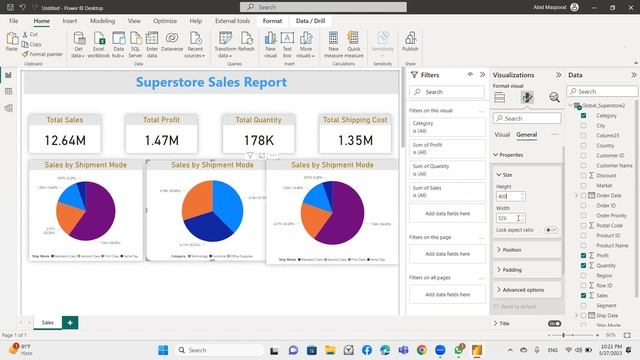Switch to Model view in left sidebar
Viewport: 640px width, 360px height.
pos(9,108)
